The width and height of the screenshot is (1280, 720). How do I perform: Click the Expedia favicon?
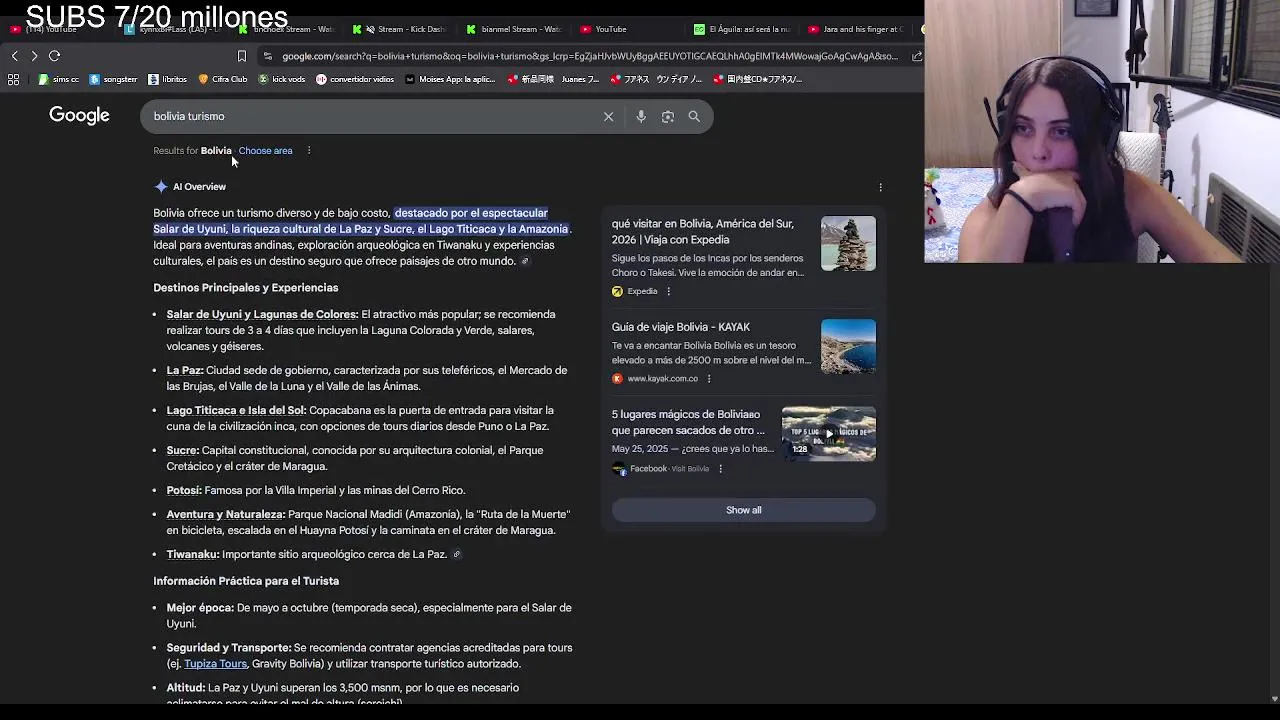click(x=617, y=292)
